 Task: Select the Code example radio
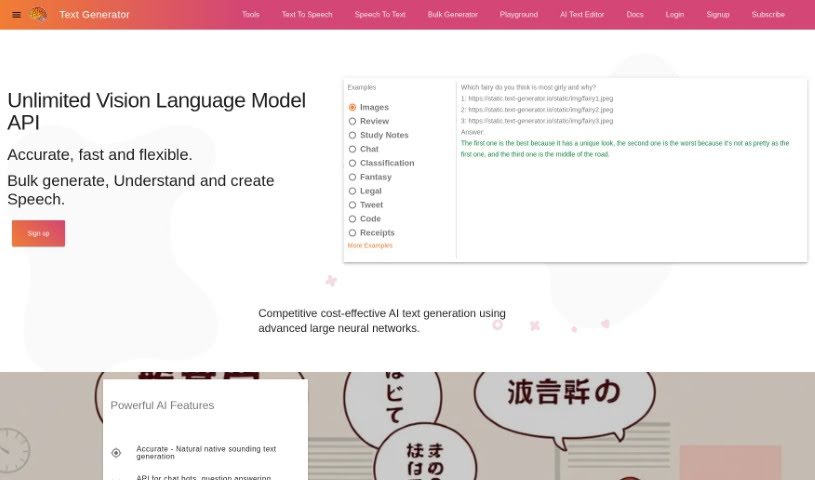click(352, 219)
